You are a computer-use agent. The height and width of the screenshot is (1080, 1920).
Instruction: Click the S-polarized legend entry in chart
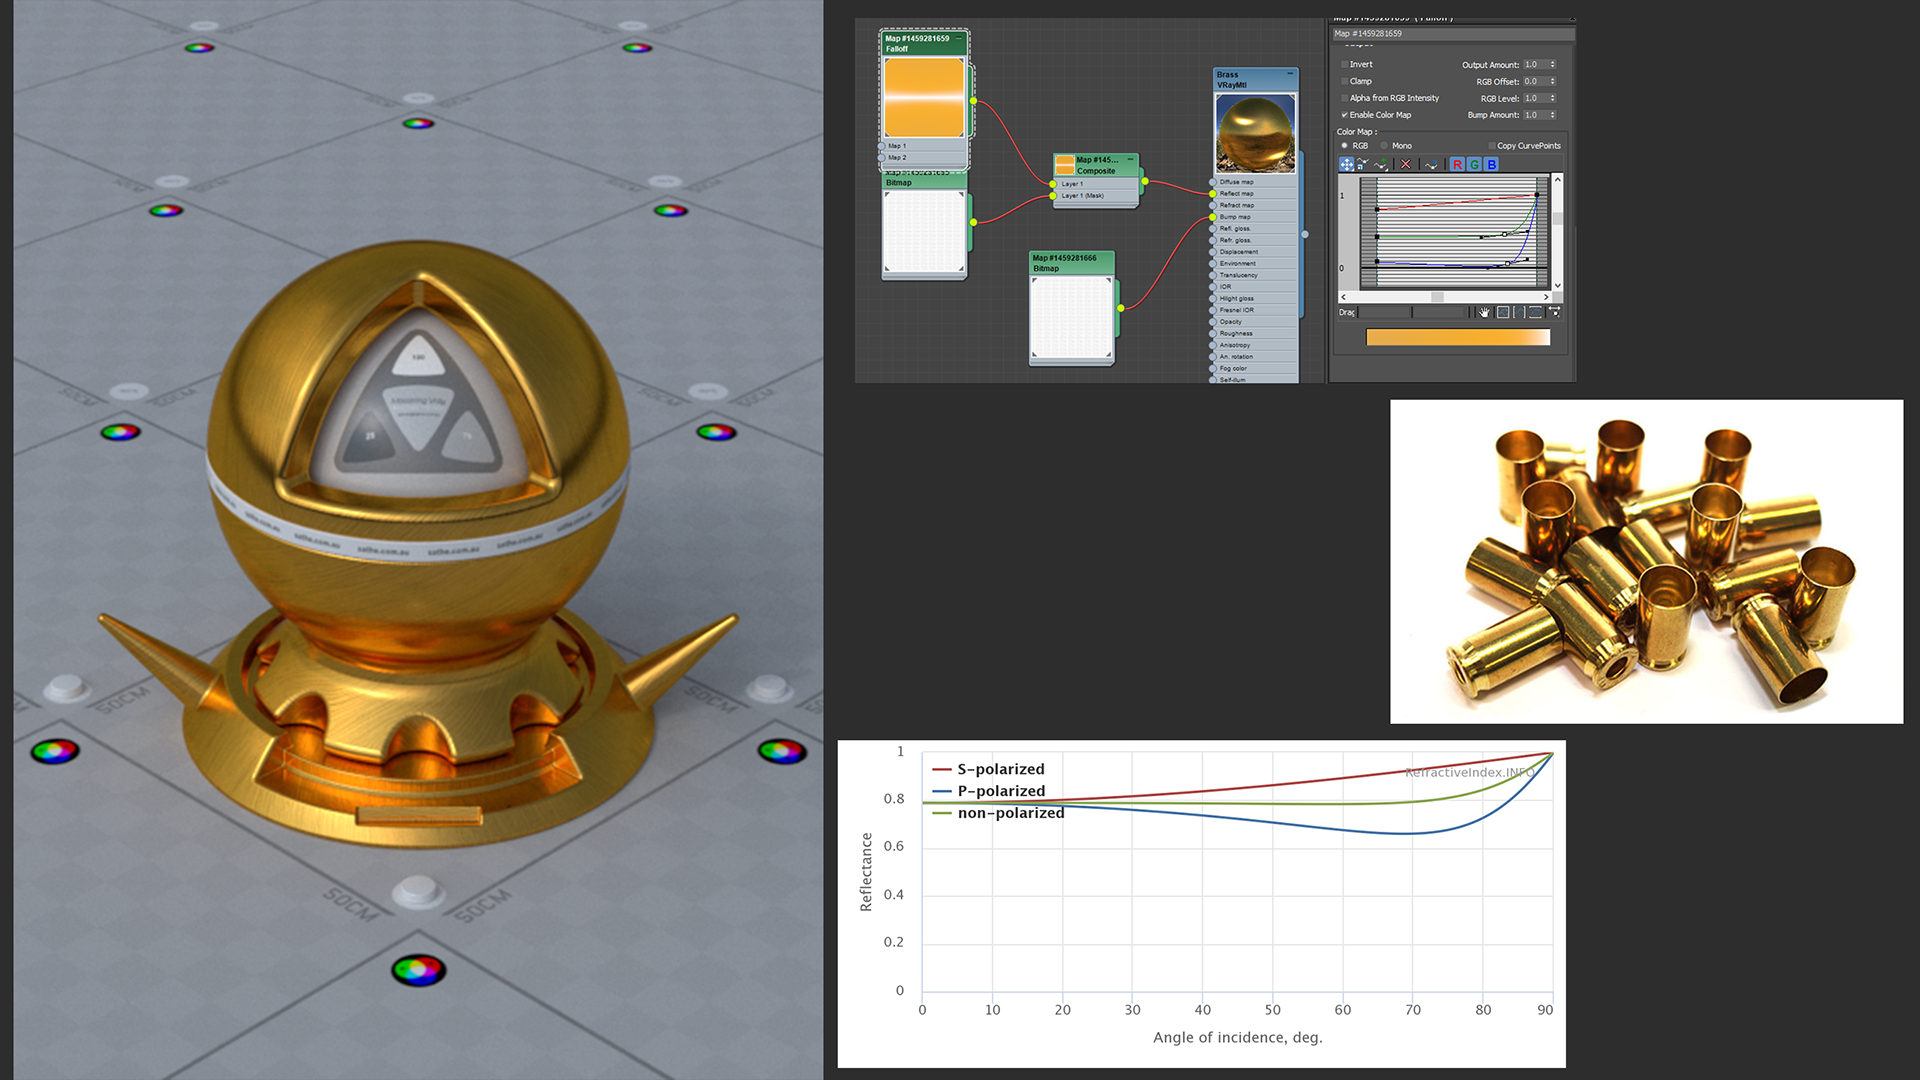coord(988,769)
